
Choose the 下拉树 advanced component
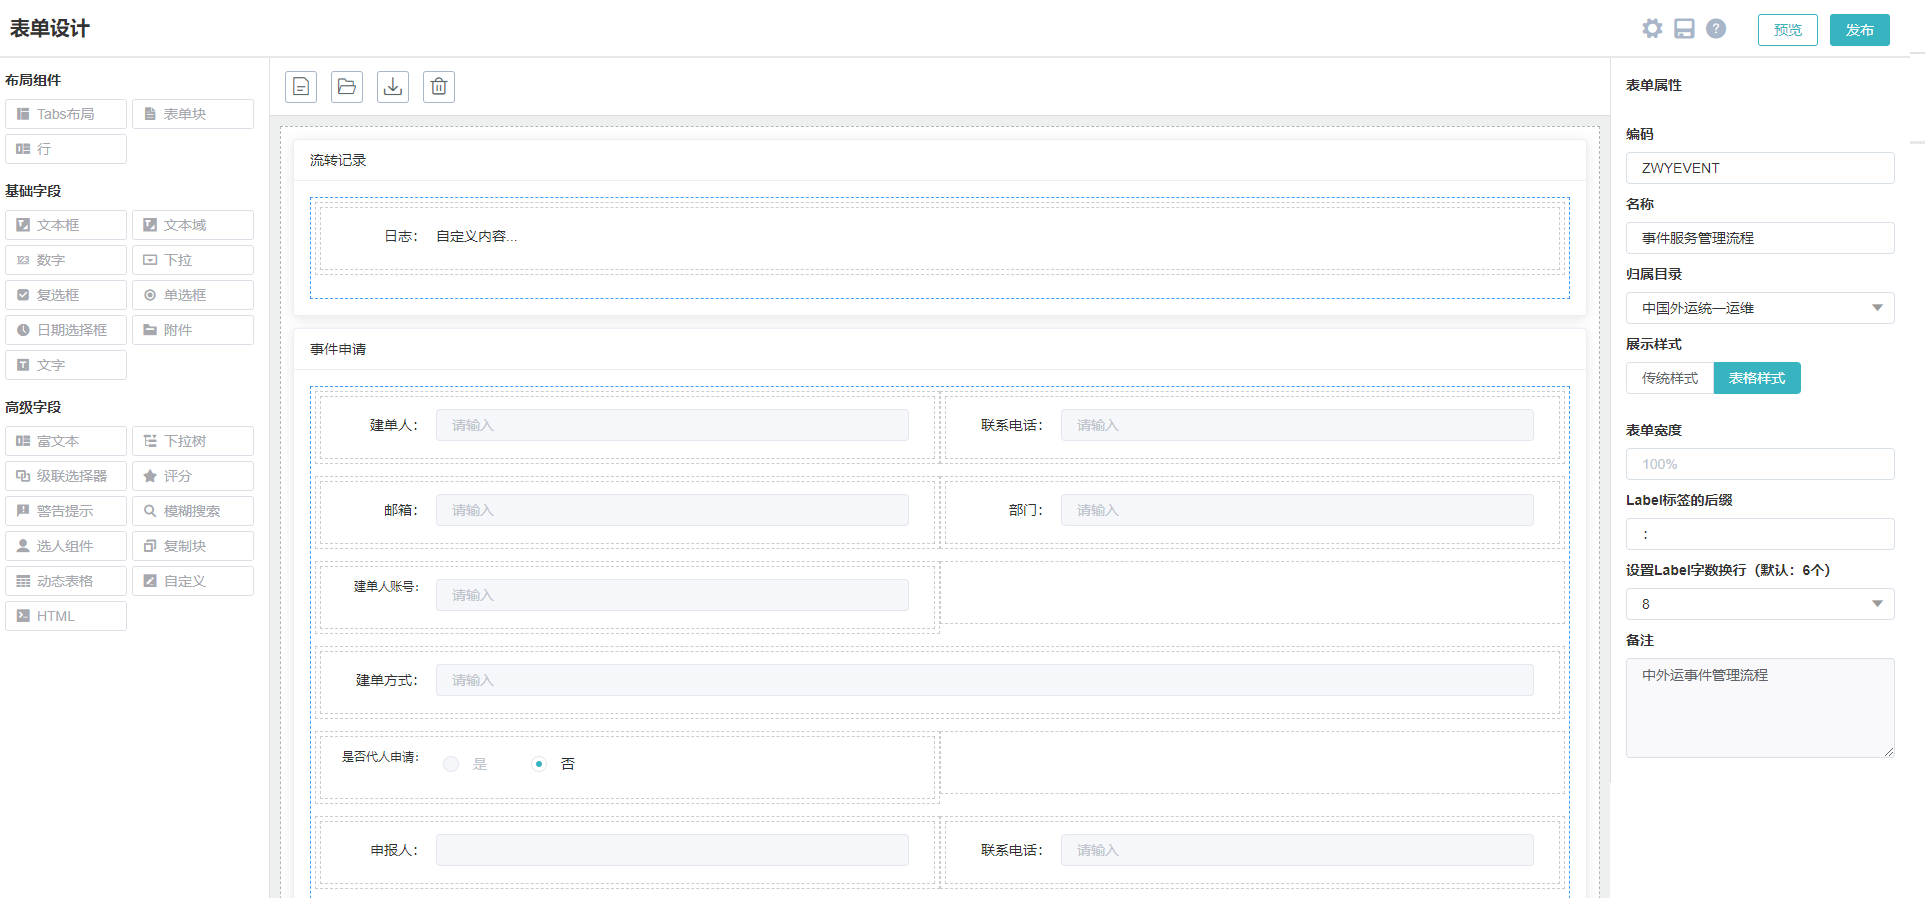pos(193,441)
